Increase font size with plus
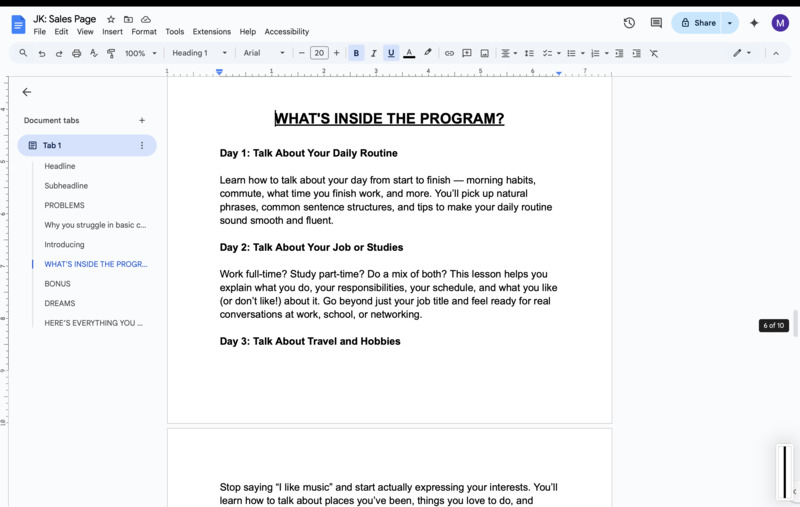The height and width of the screenshot is (507, 800). pyautogui.click(x=336, y=53)
